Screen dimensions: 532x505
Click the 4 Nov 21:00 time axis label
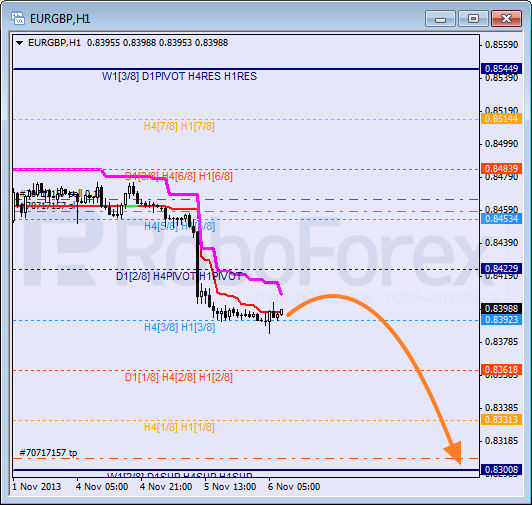click(x=166, y=487)
